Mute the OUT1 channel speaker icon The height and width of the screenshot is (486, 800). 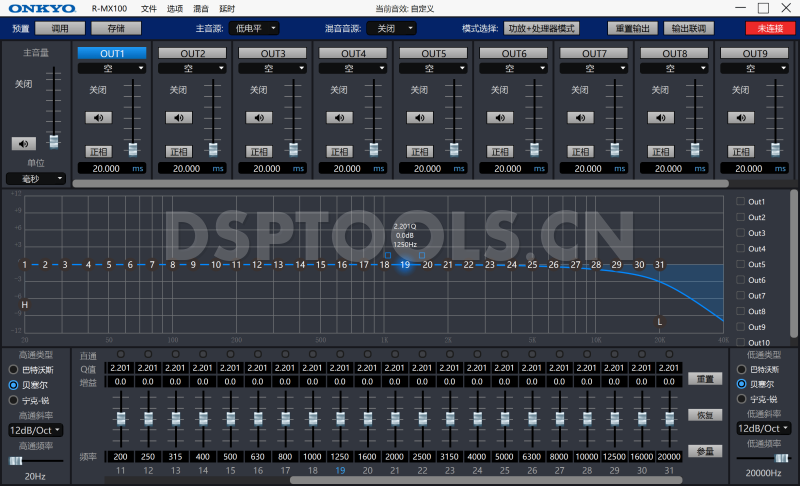click(98, 117)
